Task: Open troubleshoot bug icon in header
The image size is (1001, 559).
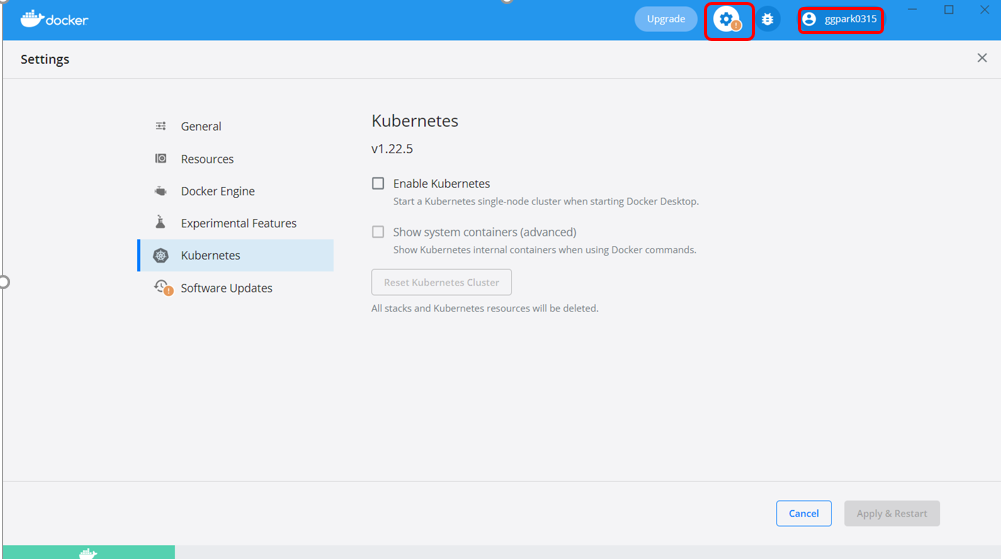Action: 767,19
